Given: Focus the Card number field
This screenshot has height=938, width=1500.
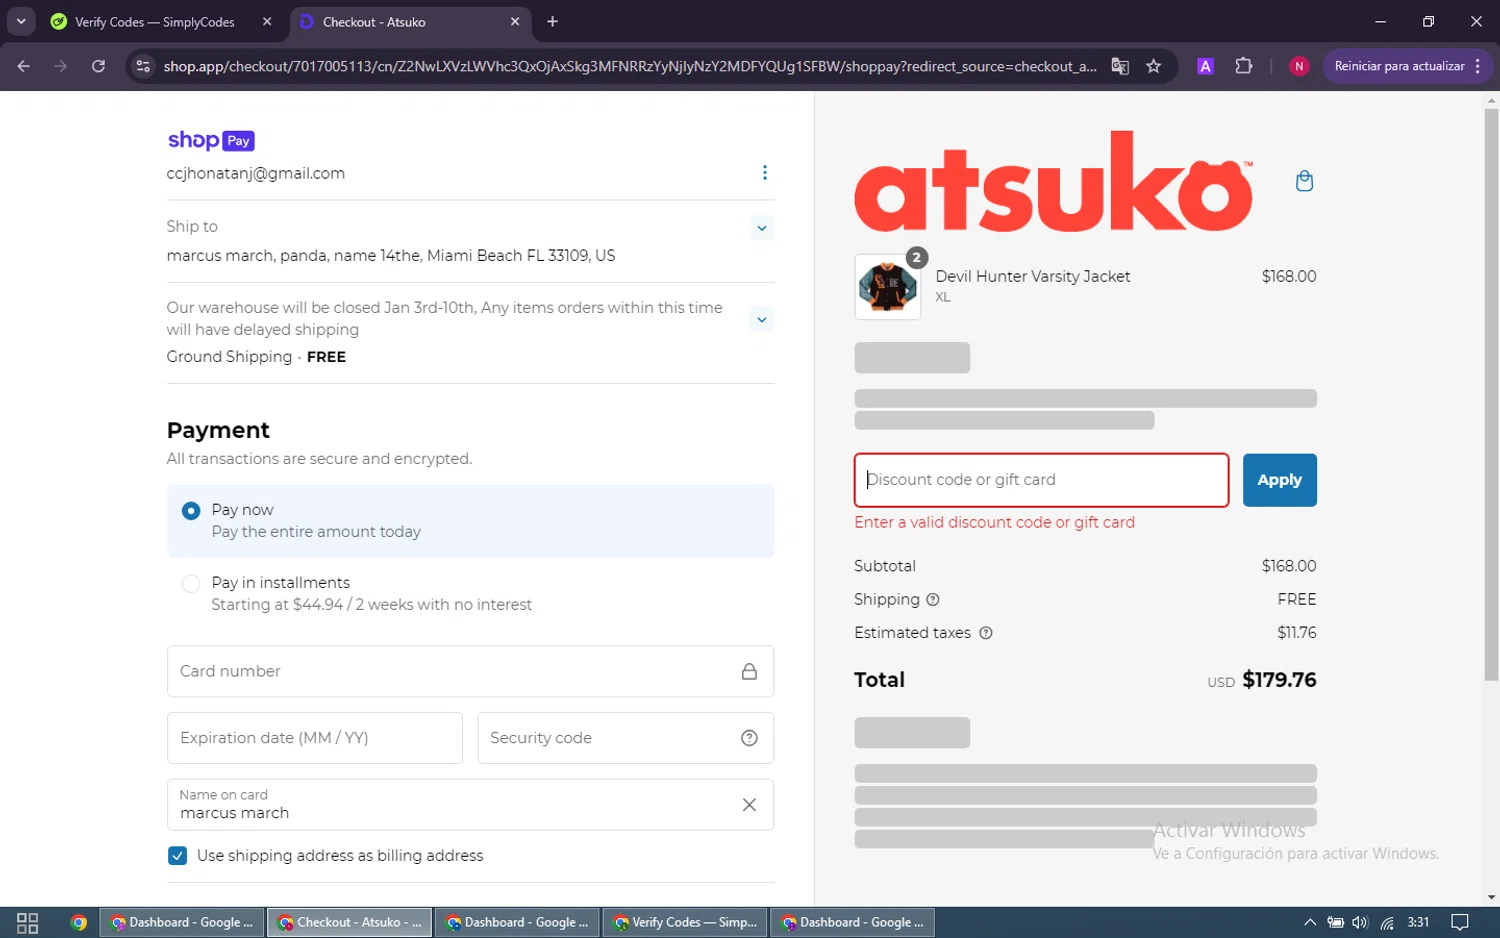Looking at the screenshot, I should [x=470, y=671].
